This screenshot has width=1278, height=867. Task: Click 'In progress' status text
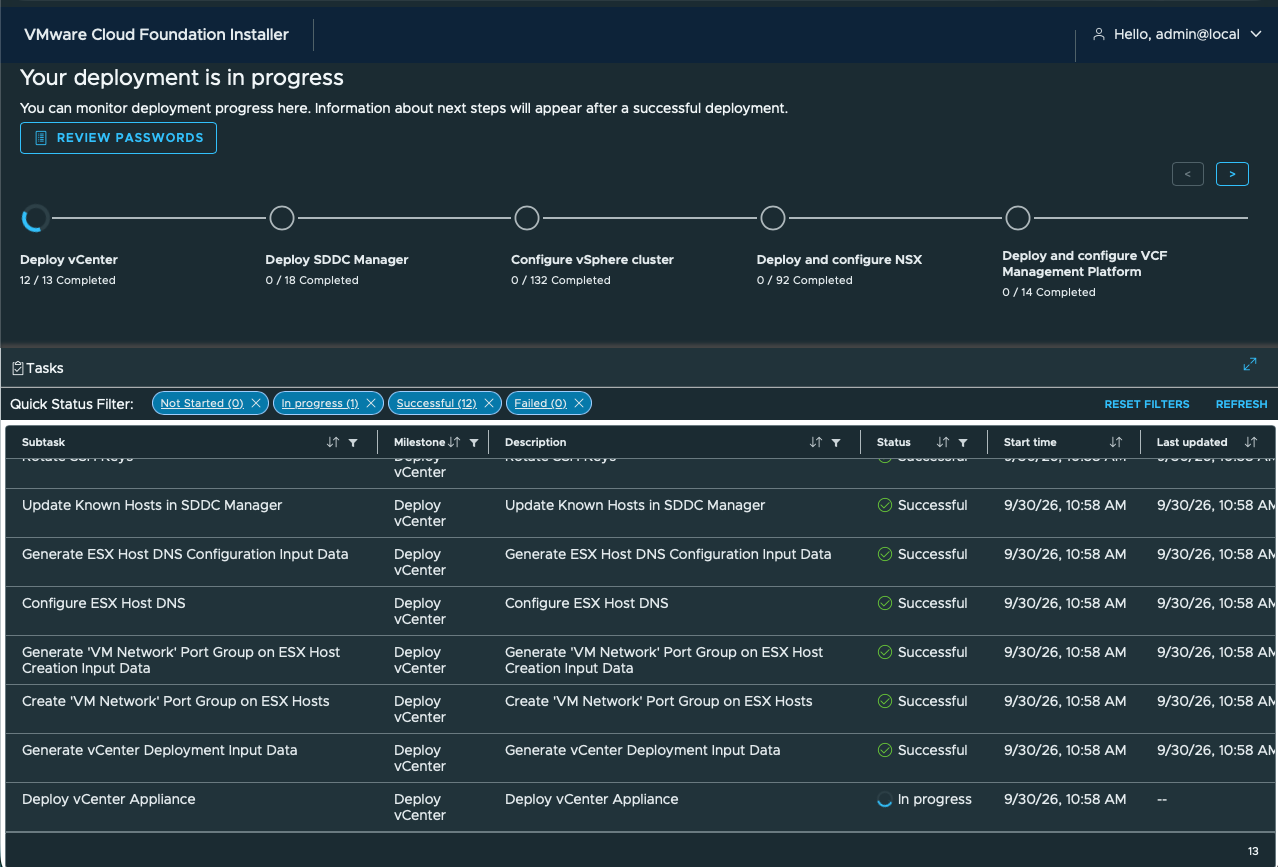pos(935,799)
